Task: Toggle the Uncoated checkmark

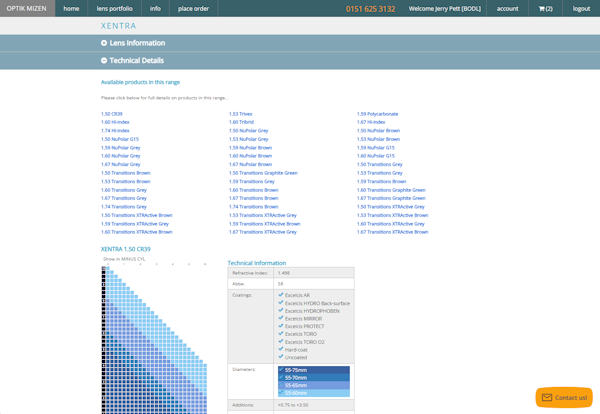Action: coord(281,357)
